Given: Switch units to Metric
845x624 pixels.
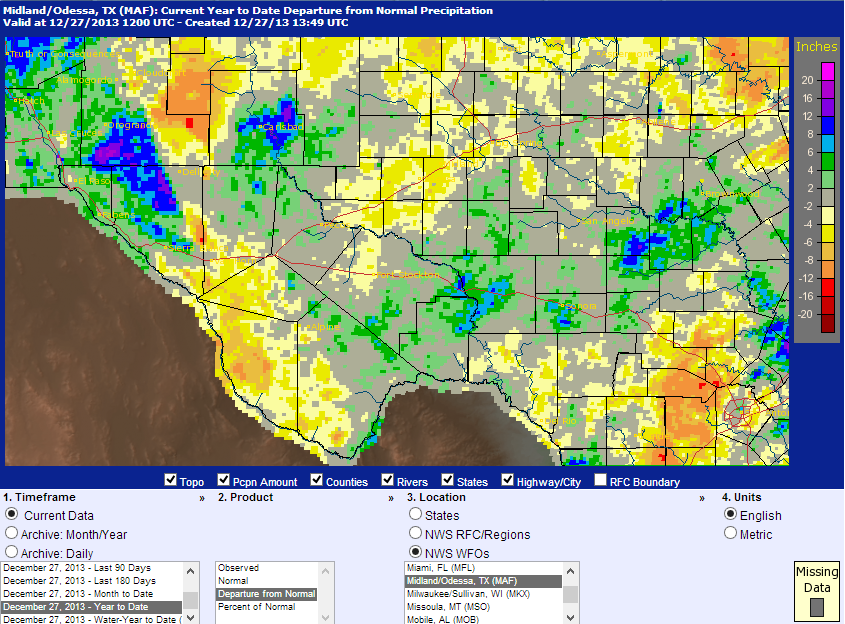Looking at the screenshot, I should click(731, 532).
